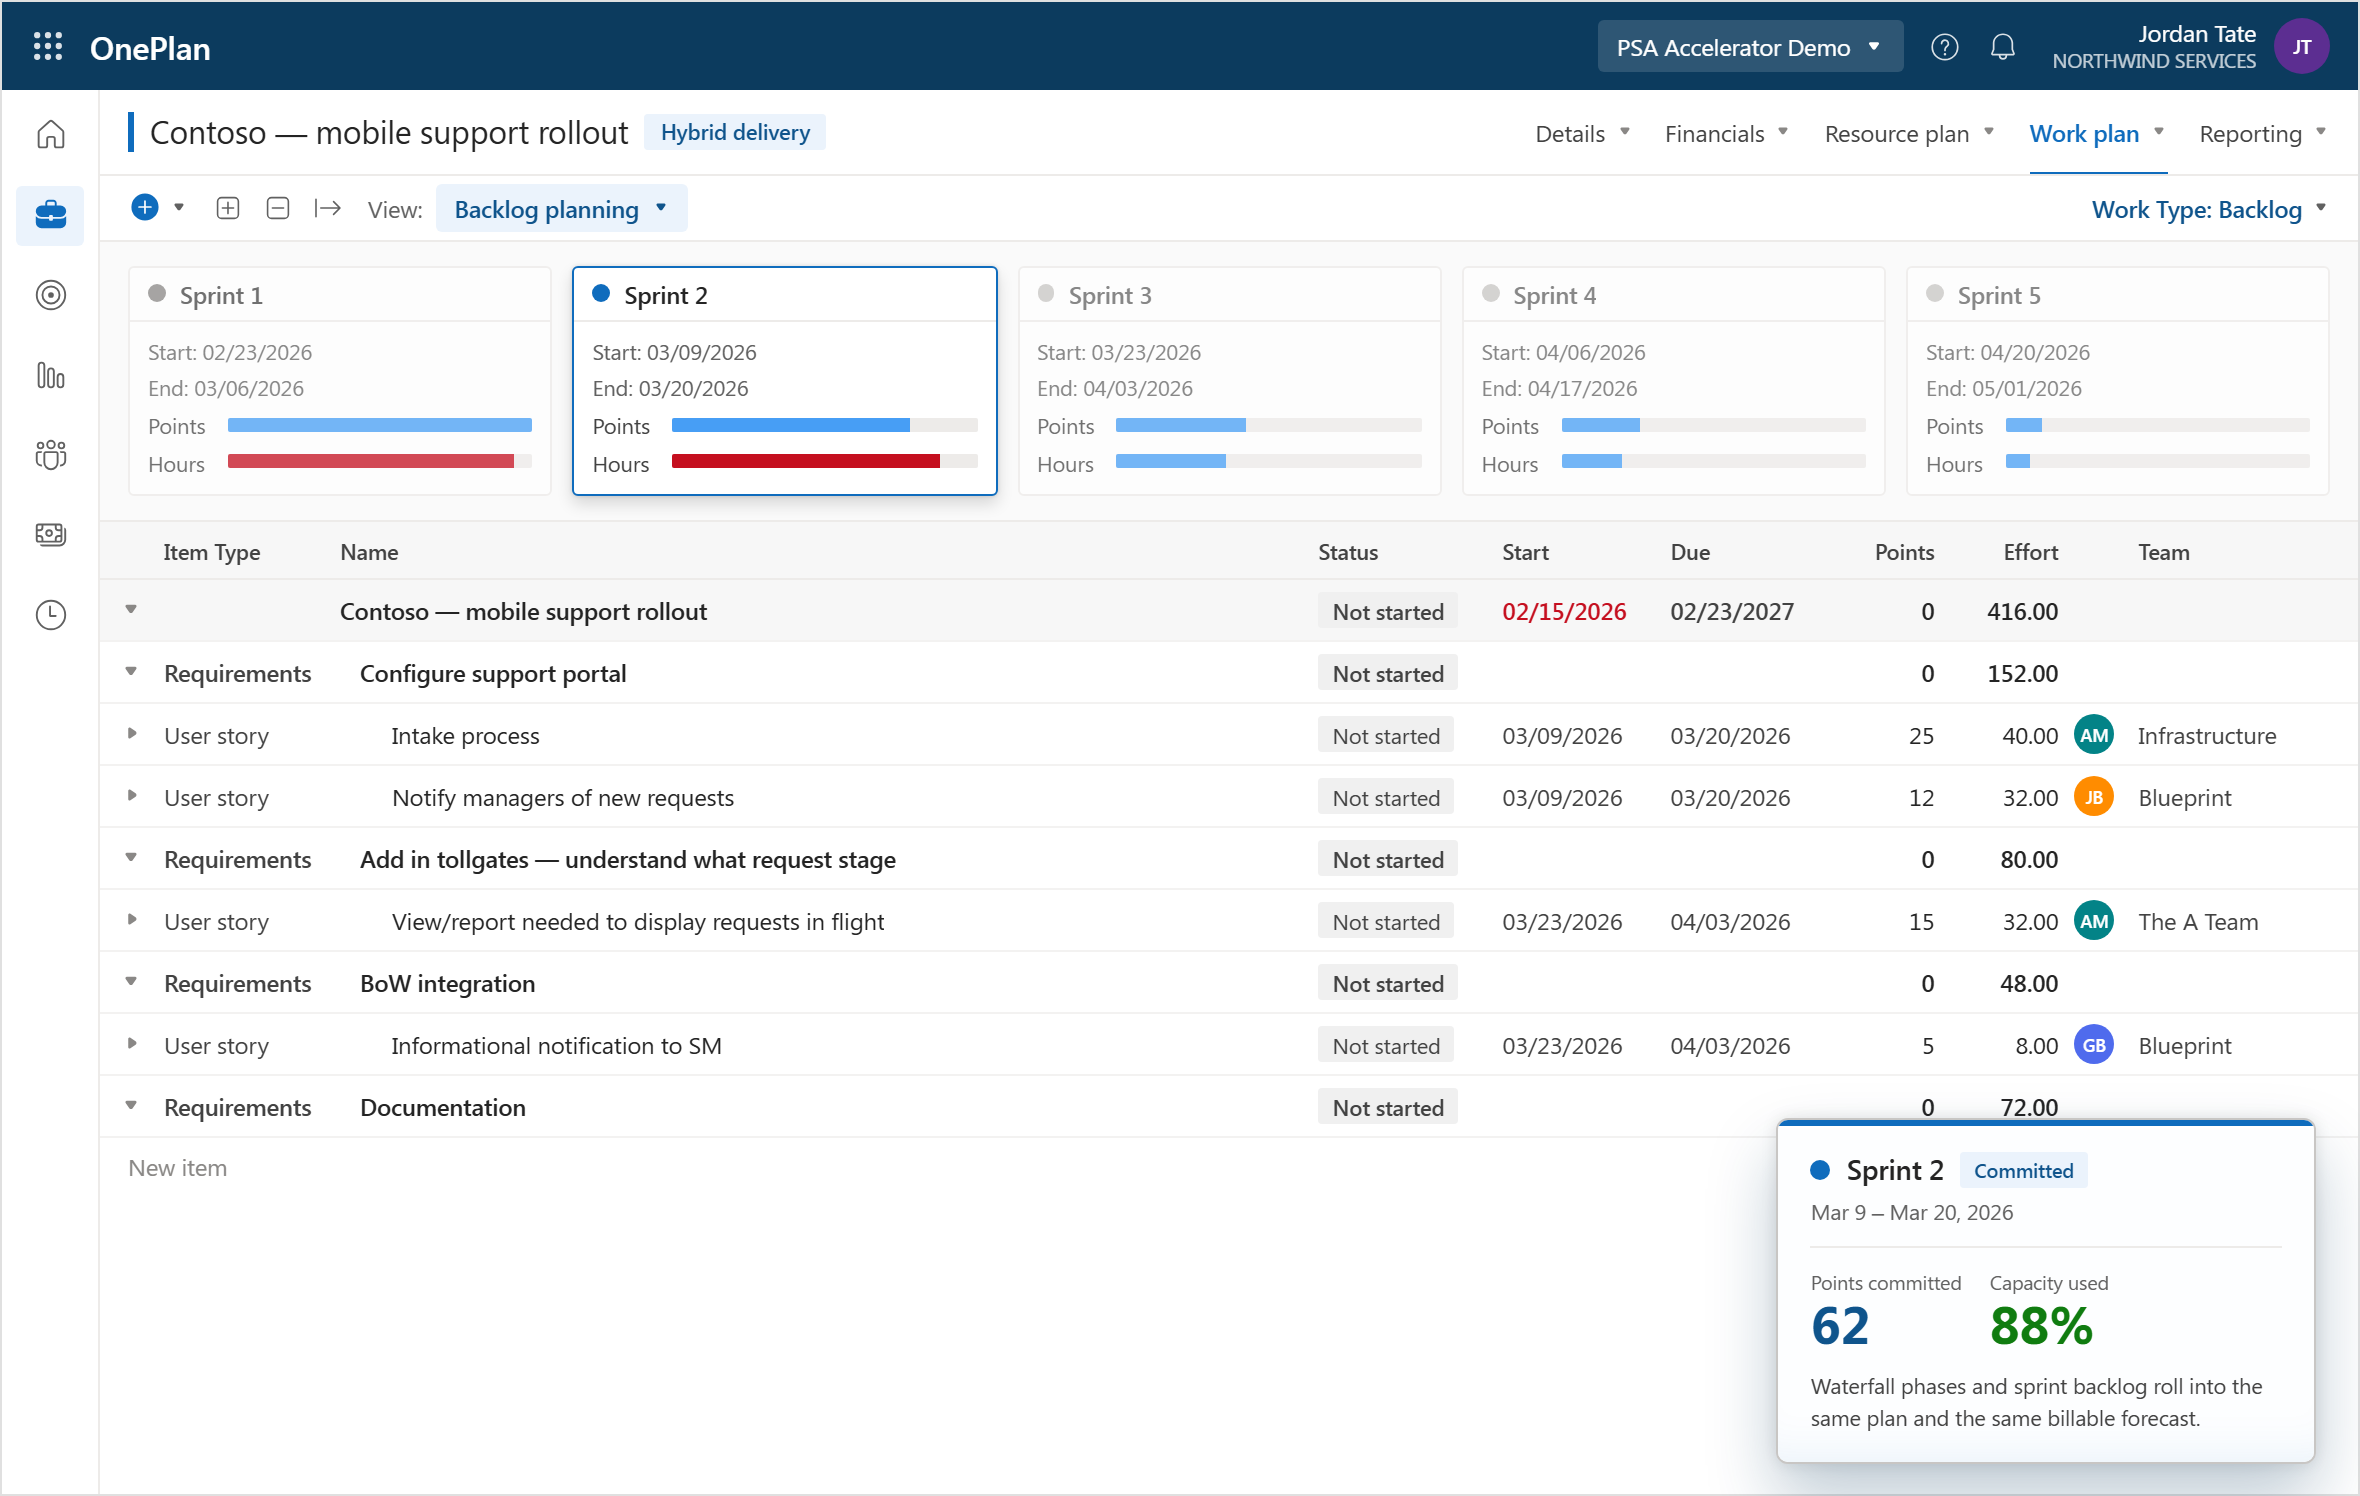
Task: Open the PSA Accelerator Demo dropdown
Action: (1749, 47)
